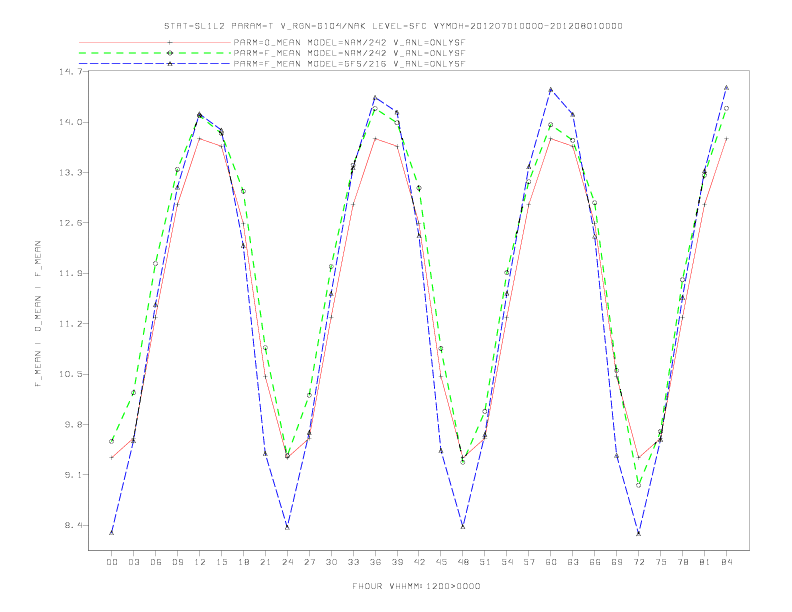
Task: Select legend entry PARM=F_MEAN MODEL=NAM/242
Action: (x=349, y=53)
